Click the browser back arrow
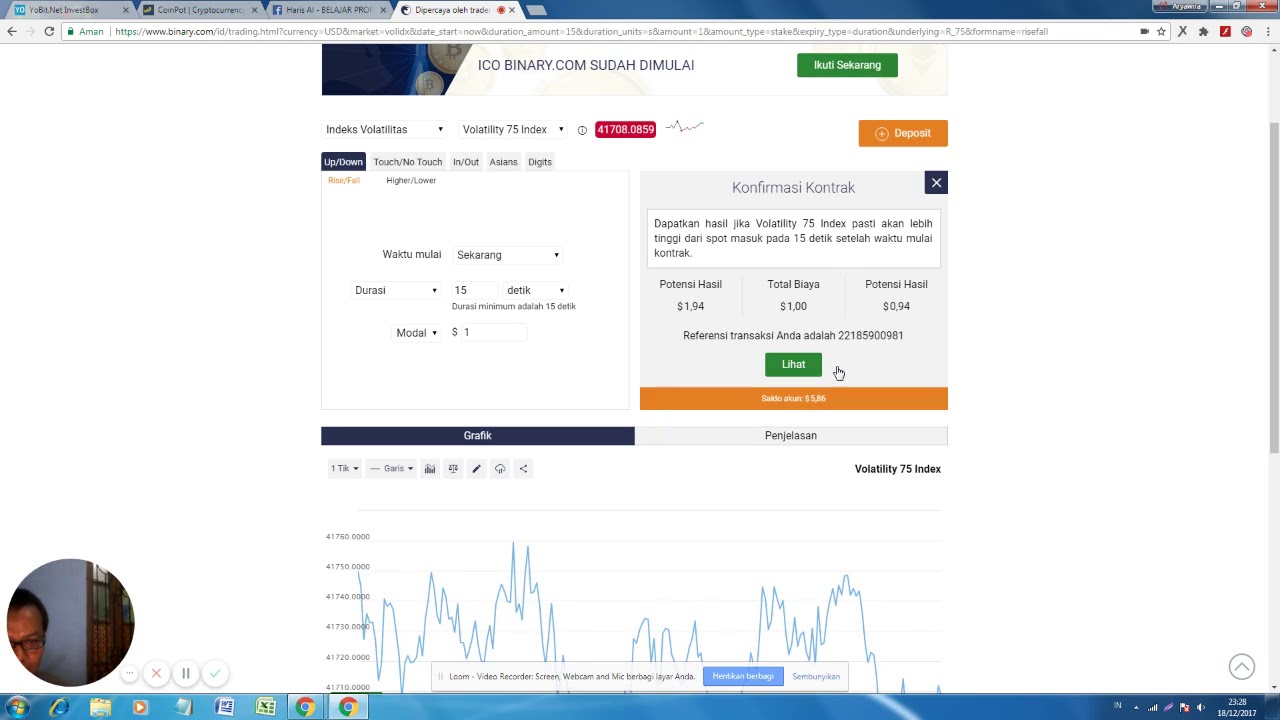 (x=11, y=31)
